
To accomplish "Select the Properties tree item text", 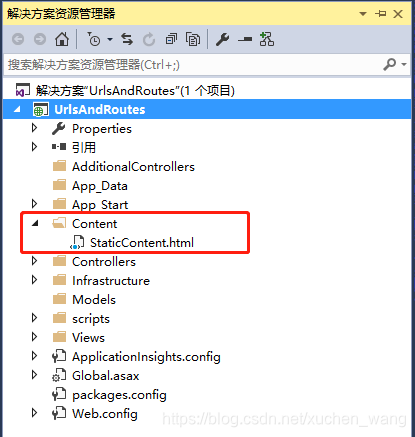I will coord(102,129).
